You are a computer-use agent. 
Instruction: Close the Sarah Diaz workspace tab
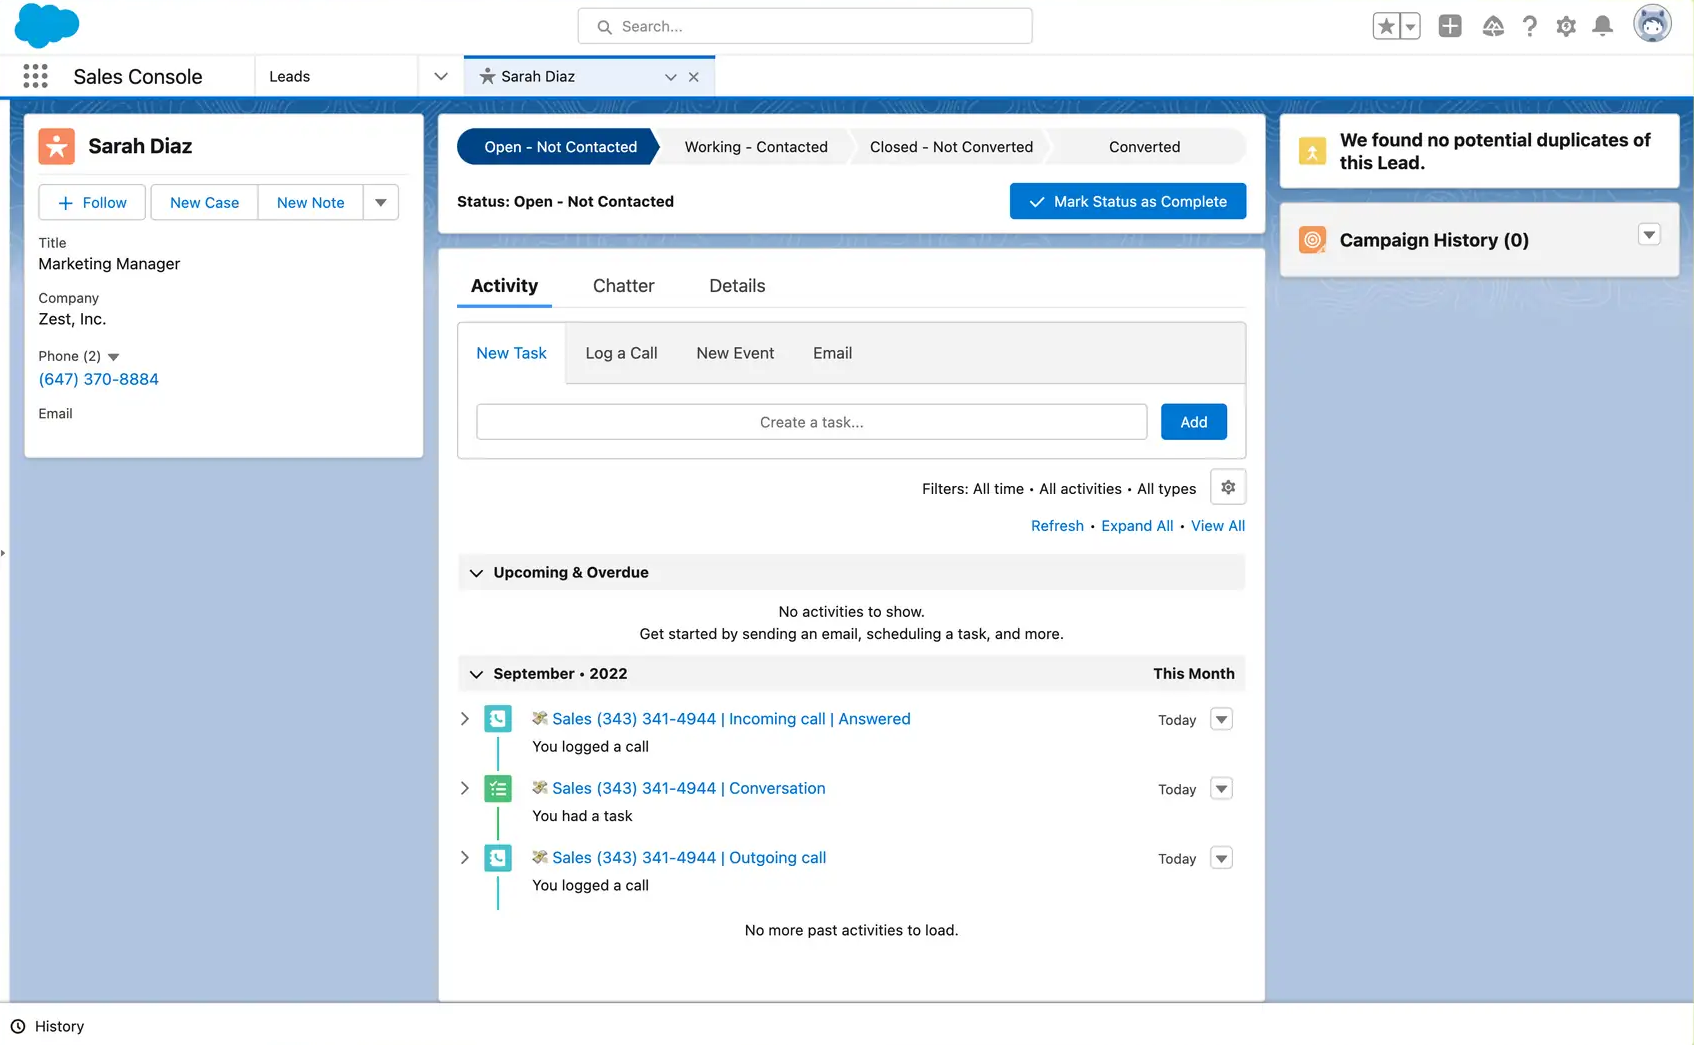[693, 77]
